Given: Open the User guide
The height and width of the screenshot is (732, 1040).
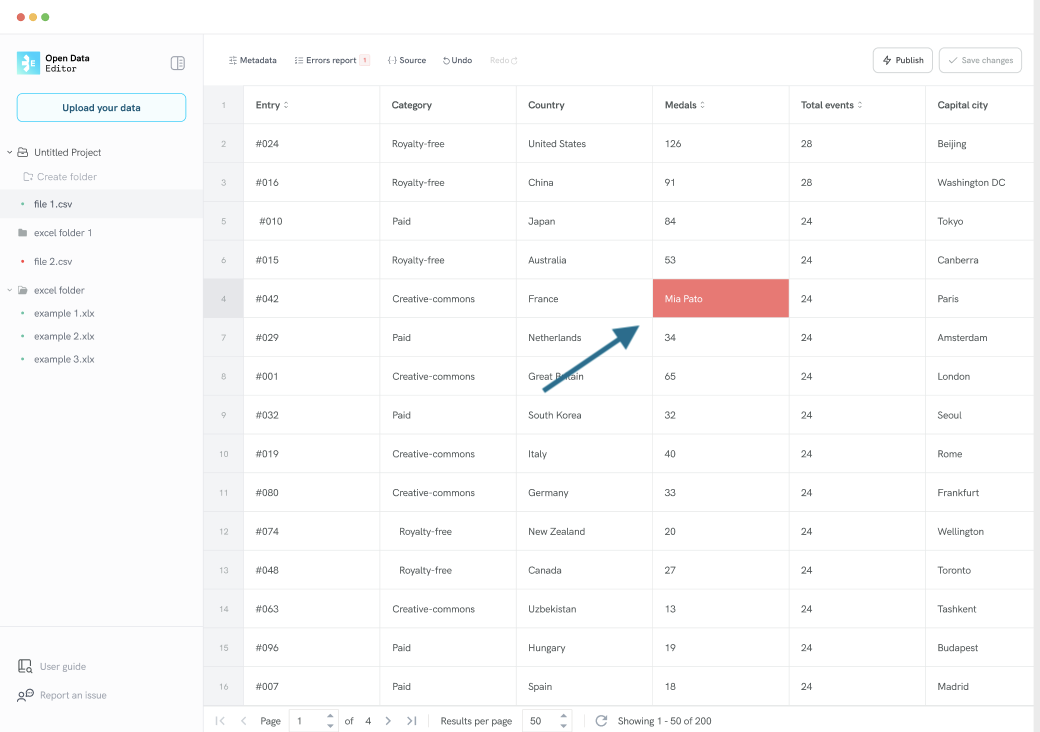Looking at the screenshot, I should (62, 667).
